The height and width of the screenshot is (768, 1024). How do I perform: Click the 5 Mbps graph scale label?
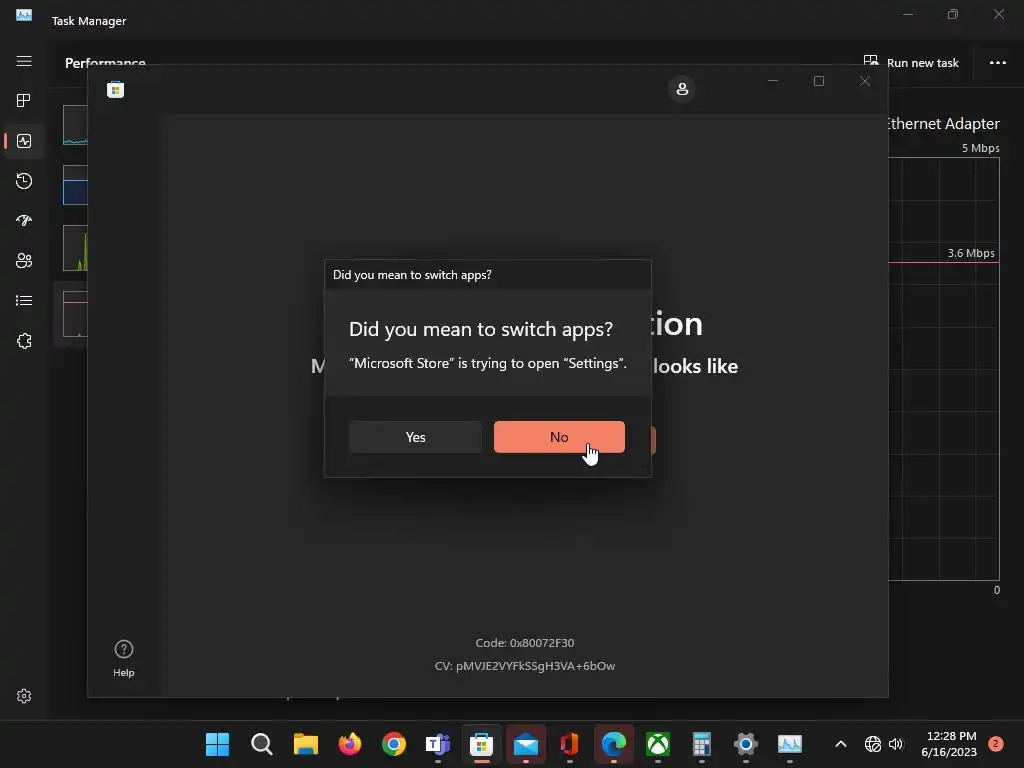(980, 148)
